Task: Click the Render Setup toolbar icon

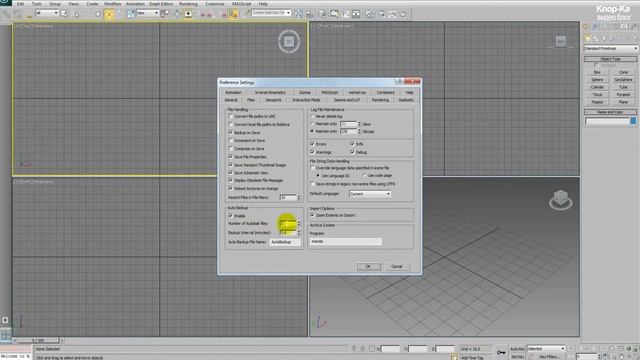Action: tap(381, 14)
